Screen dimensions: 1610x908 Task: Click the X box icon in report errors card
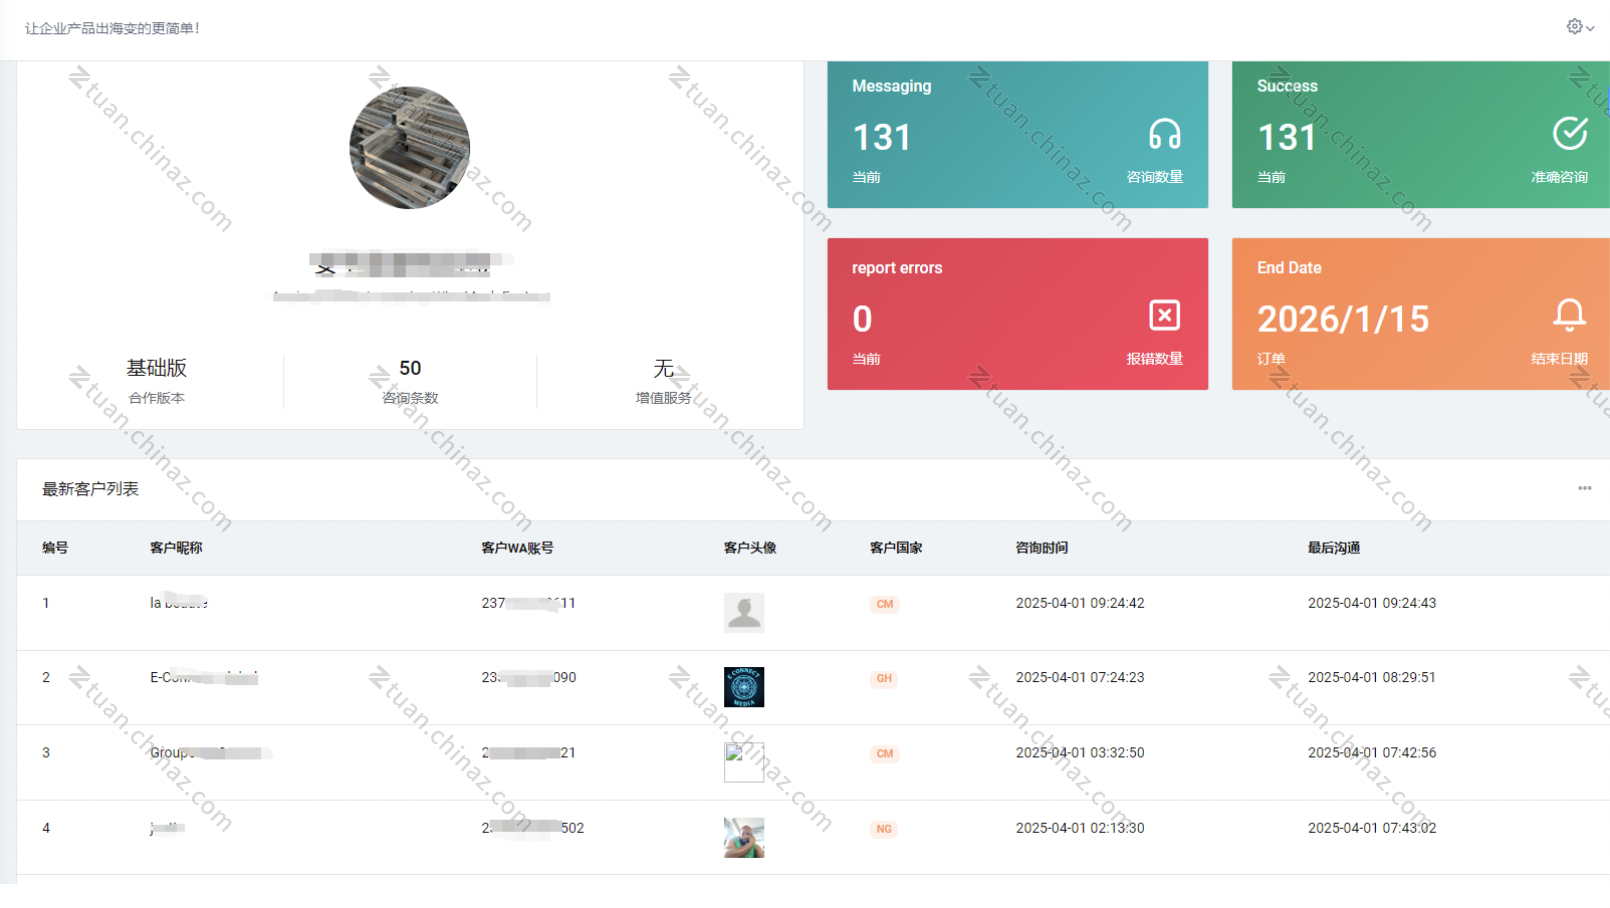(x=1164, y=315)
